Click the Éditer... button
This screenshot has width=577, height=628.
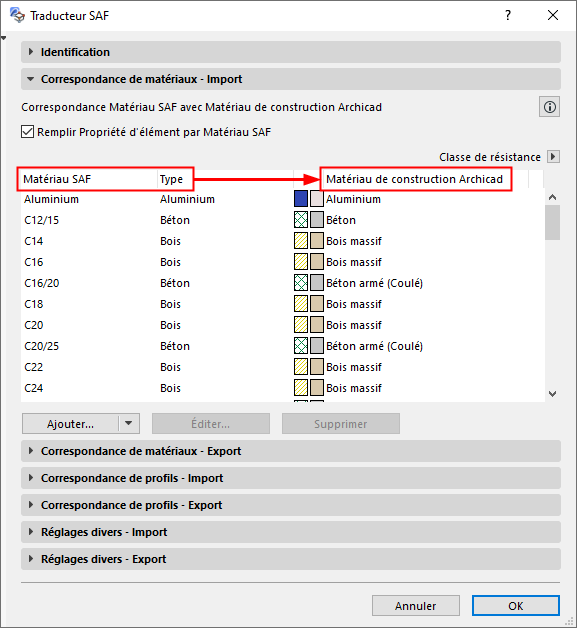click(x=211, y=424)
